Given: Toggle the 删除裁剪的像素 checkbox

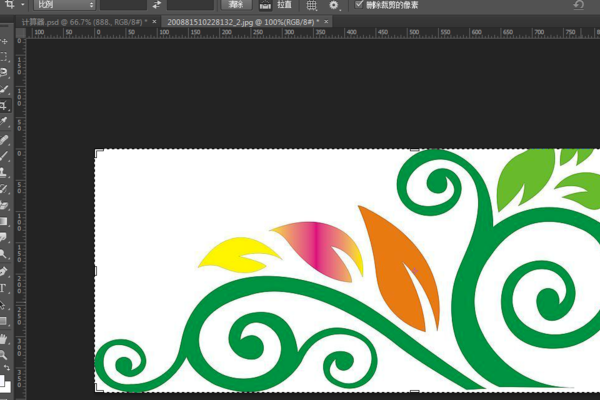Looking at the screenshot, I should [x=359, y=4].
